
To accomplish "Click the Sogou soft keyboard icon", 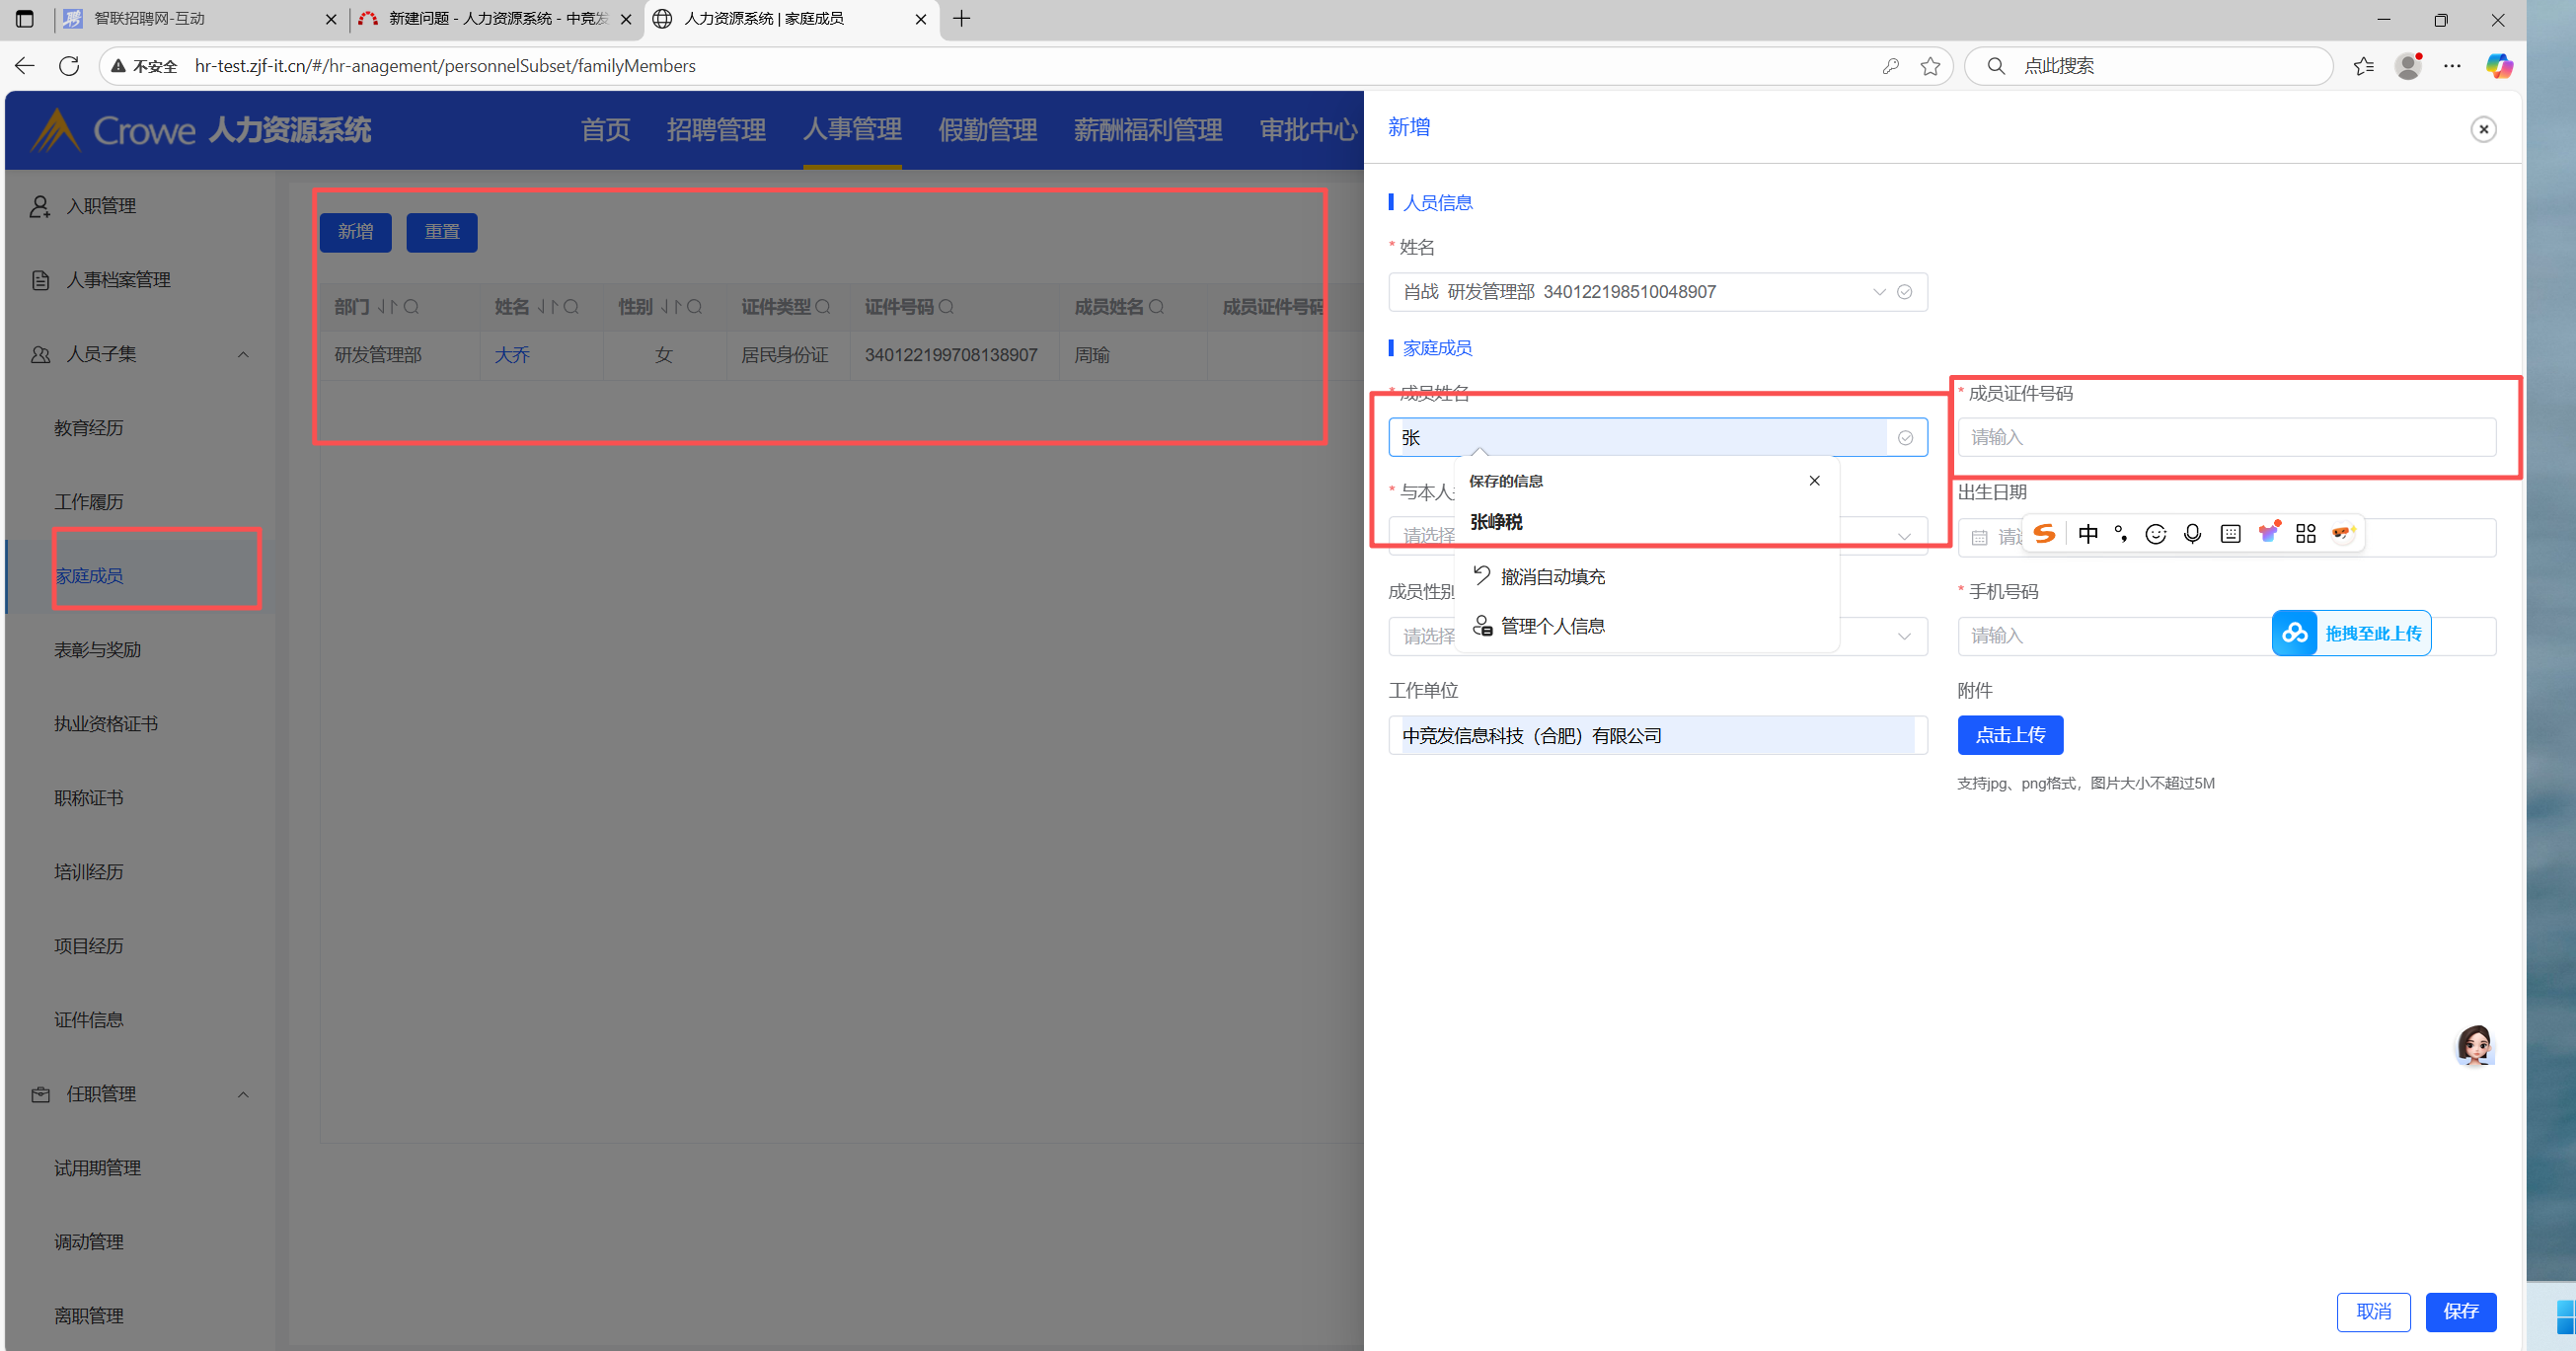I will click(x=2230, y=534).
